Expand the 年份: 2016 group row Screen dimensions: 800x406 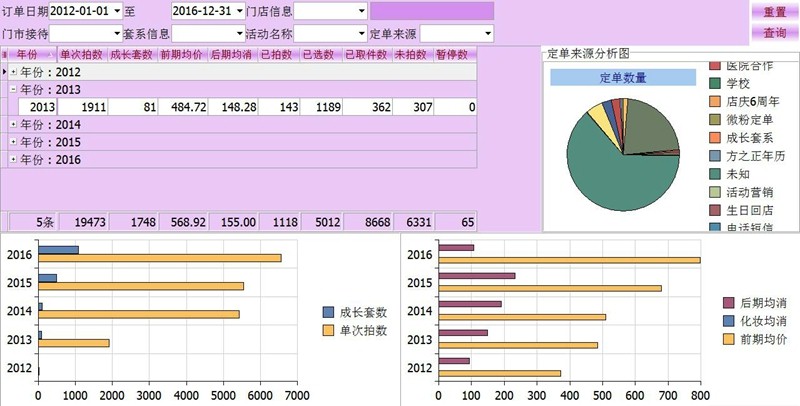(13, 159)
